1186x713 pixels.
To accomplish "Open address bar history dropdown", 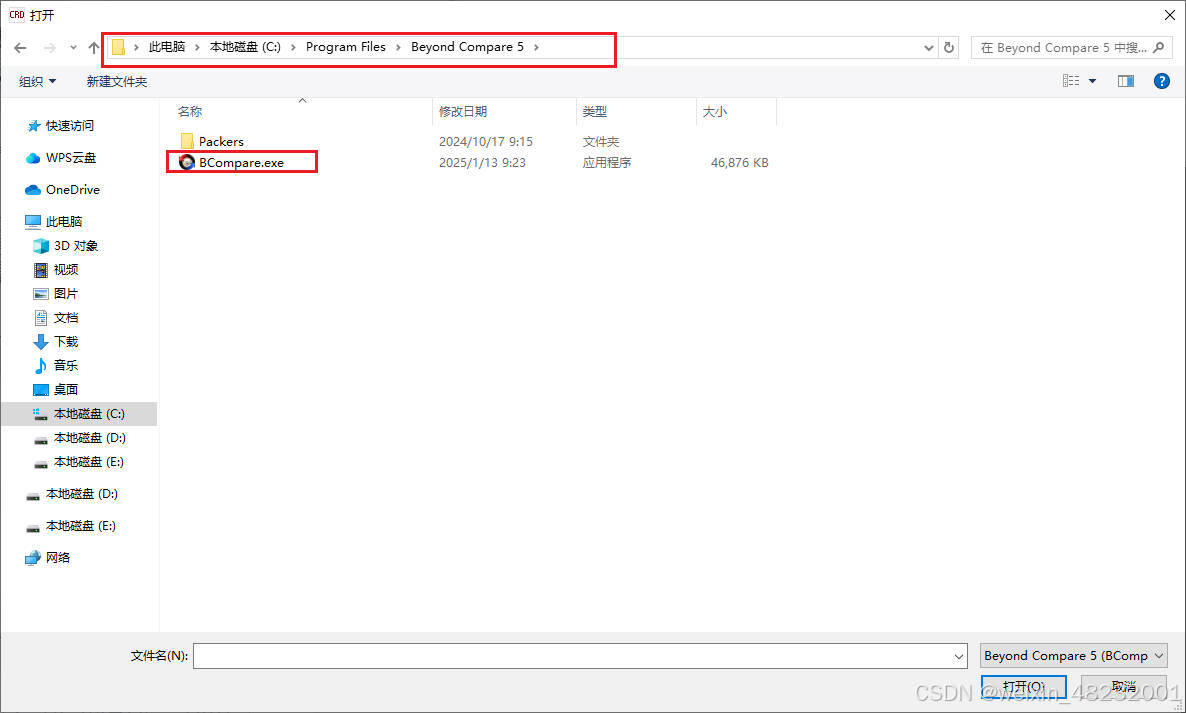I will pyautogui.click(x=929, y=48).
